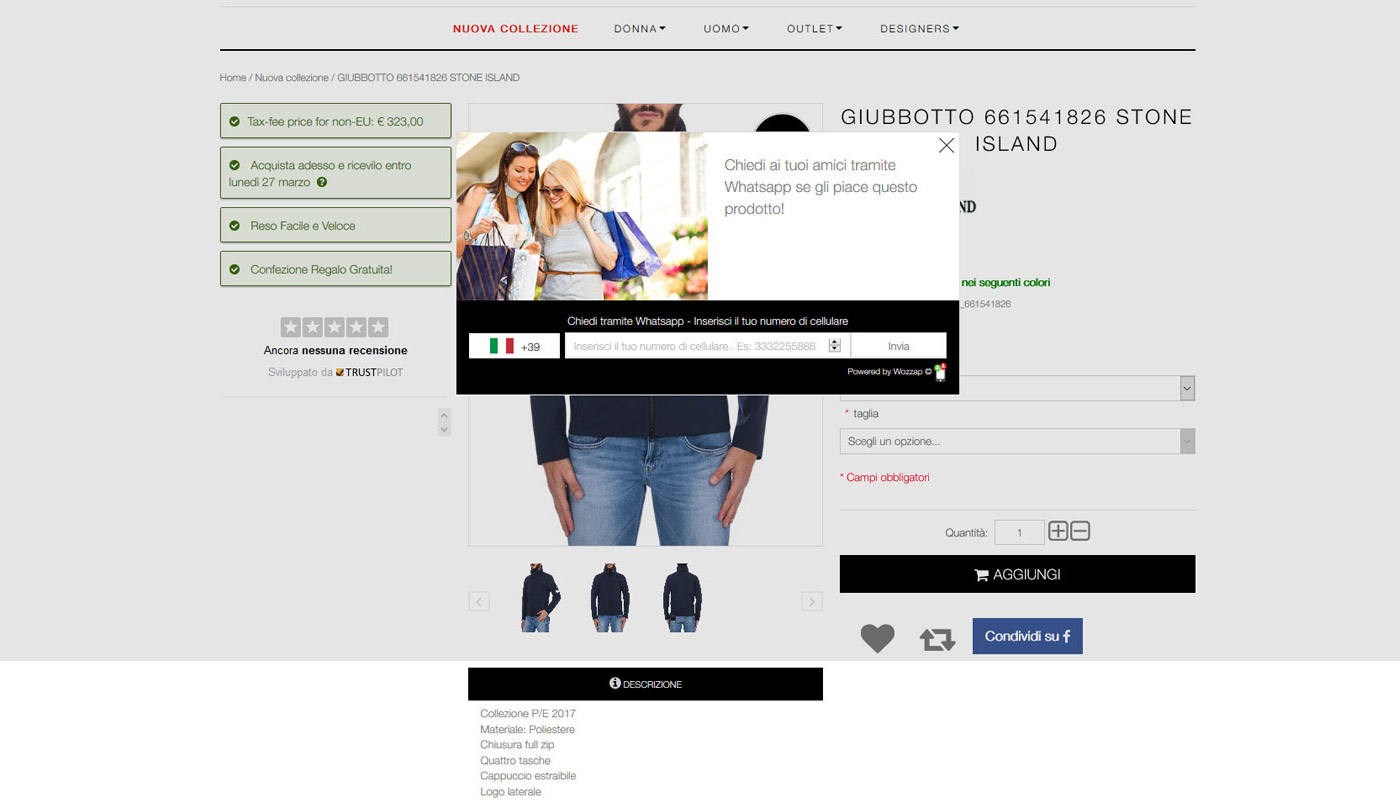Select third jacket thumbnail (back view)

(682, 598)
